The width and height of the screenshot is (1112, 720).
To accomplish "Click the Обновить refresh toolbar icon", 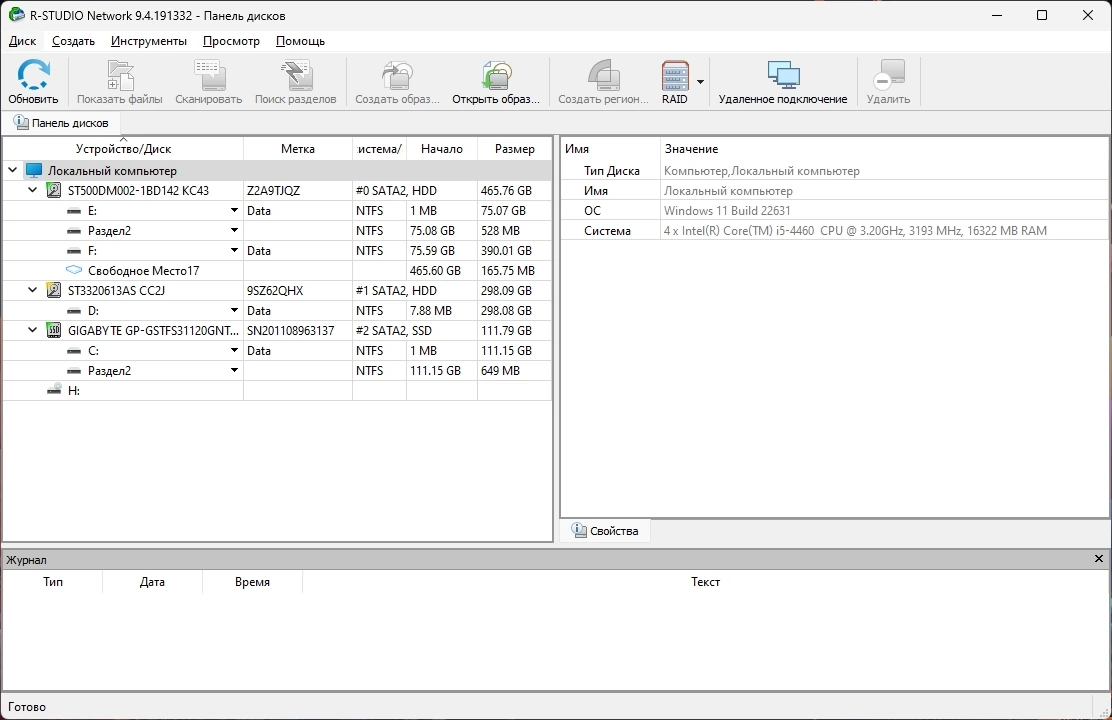I will [33, 74].
